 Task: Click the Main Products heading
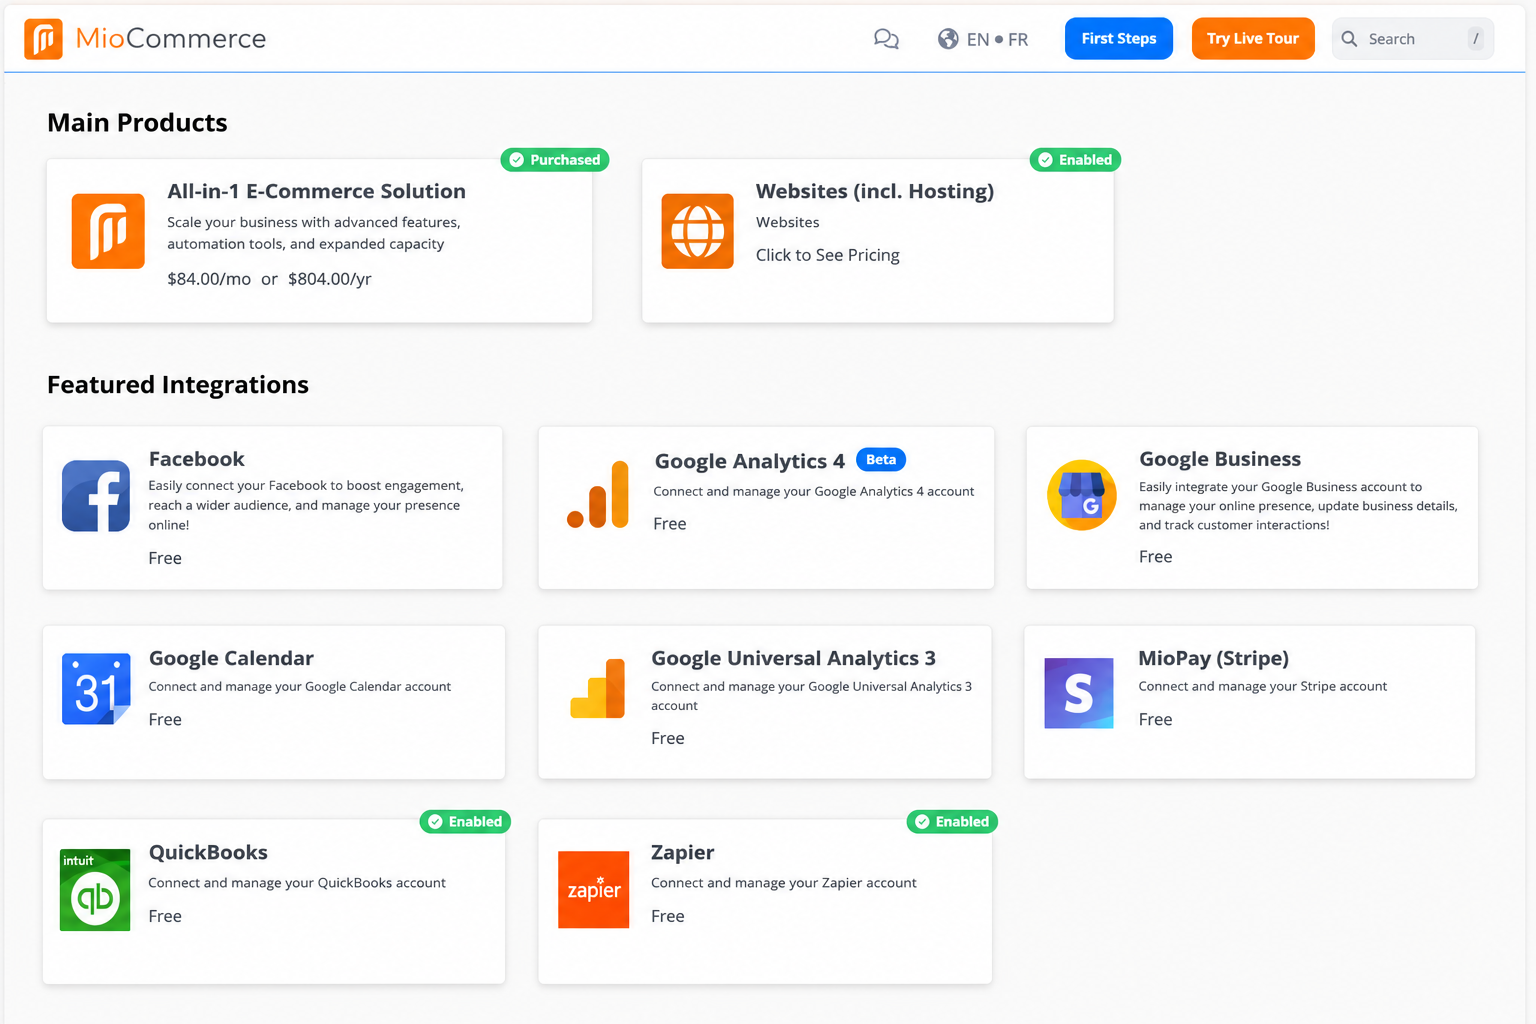138,123
